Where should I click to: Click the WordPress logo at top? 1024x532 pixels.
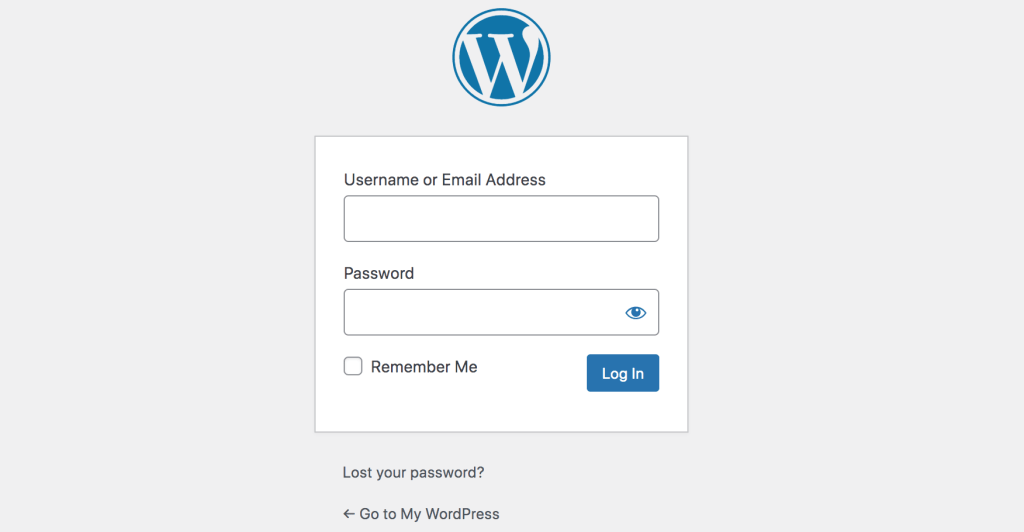(502, 57)
